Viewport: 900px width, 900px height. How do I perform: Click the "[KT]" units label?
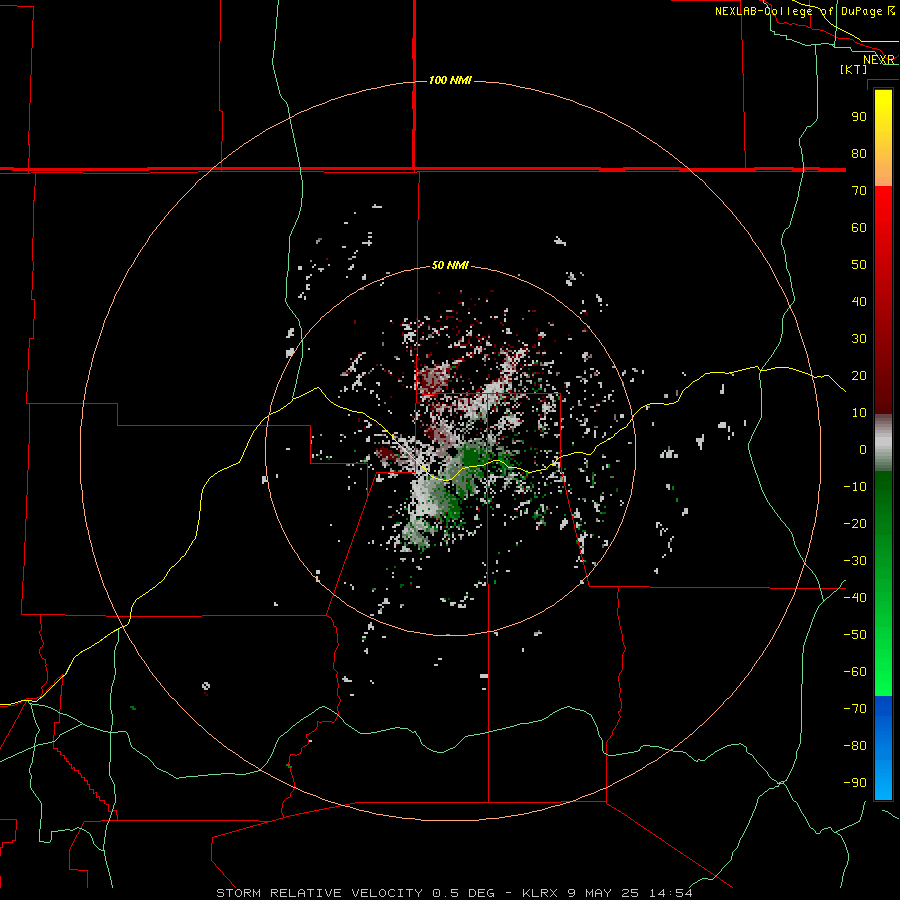click(x=854, y=69)
